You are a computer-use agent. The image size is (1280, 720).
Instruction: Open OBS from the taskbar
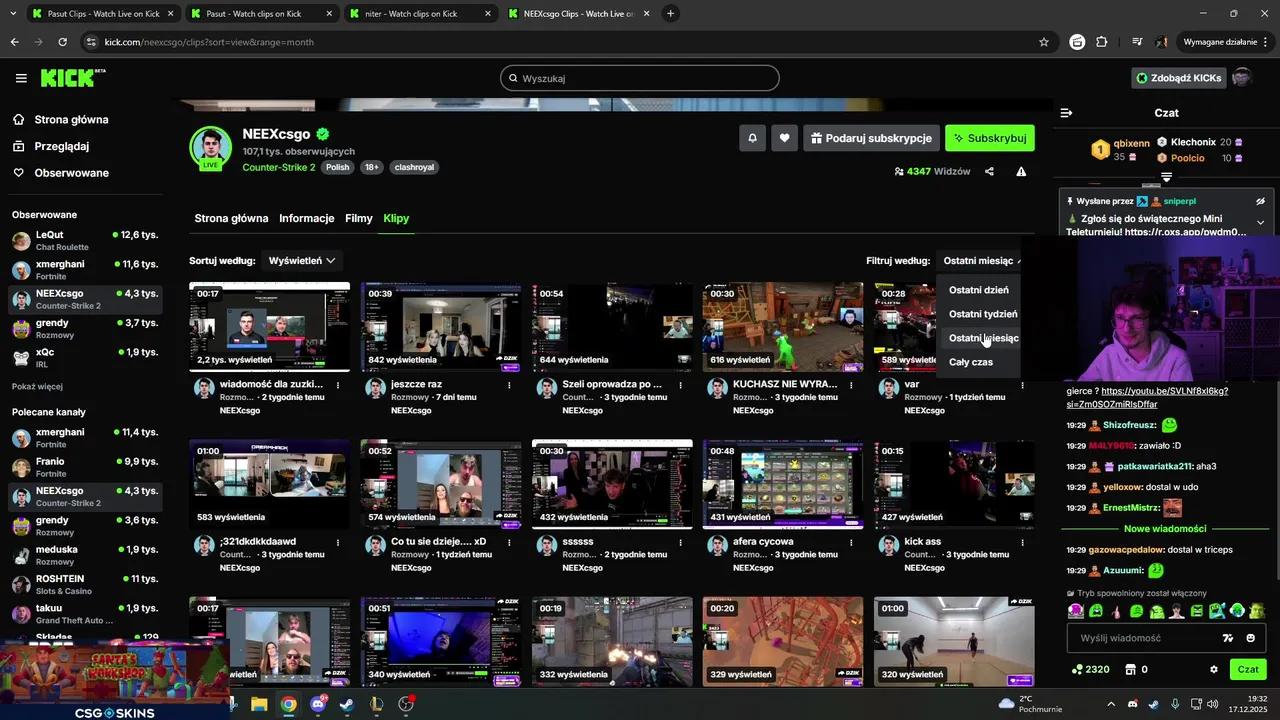tap(406, 704)
